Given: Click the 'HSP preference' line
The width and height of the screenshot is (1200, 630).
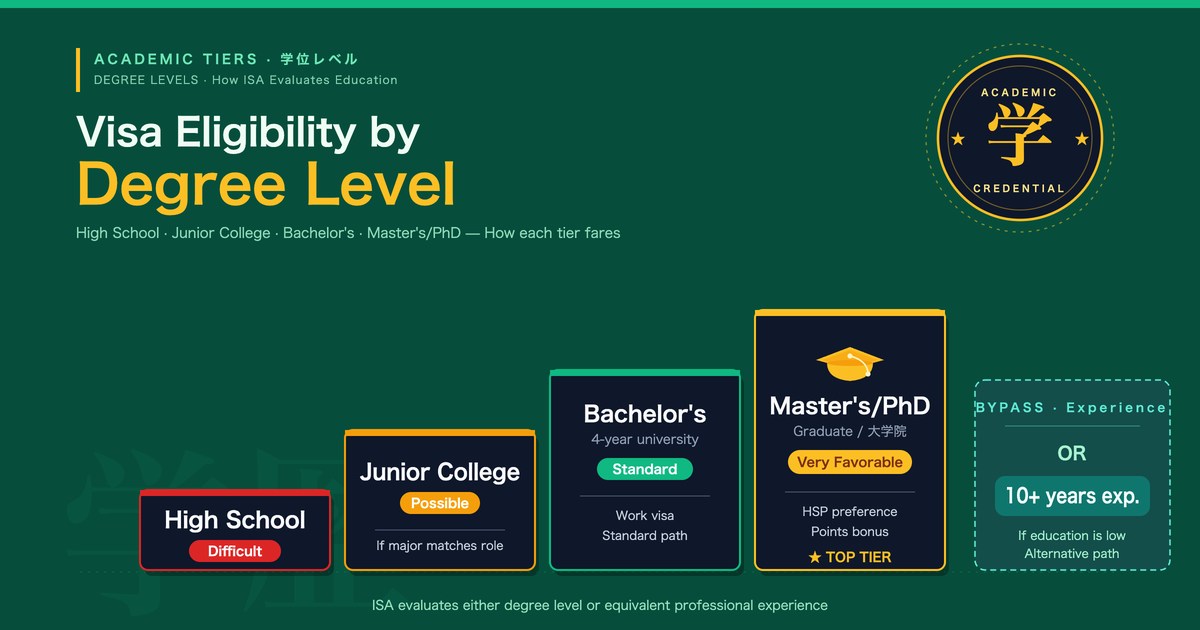Looking at the screenshot, I should [850, 511].
